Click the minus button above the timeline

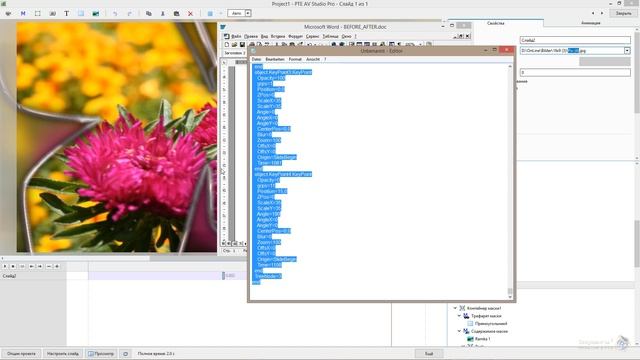(x=49, y=266)
